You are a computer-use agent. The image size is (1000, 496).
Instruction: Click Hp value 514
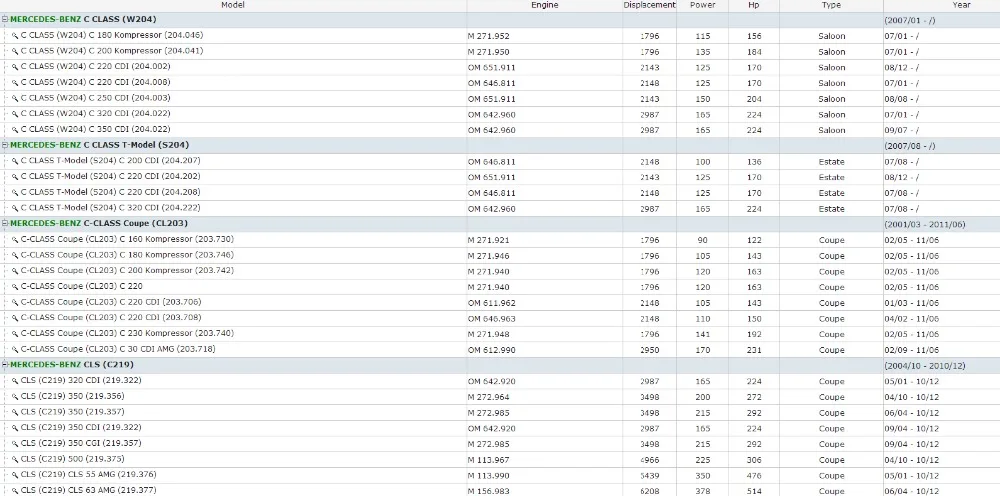coord(754,492)
